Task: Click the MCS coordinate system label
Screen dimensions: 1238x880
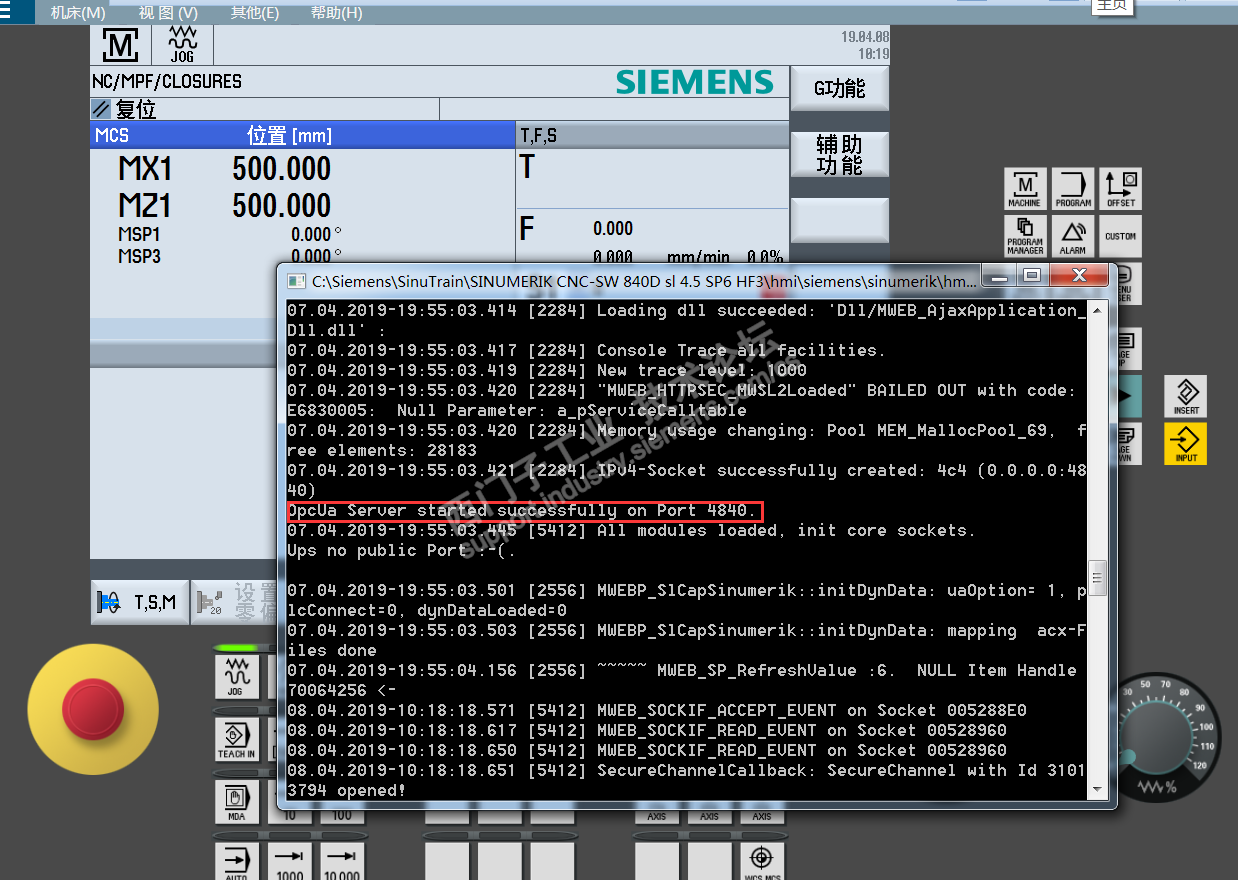Action: (112, 135)
